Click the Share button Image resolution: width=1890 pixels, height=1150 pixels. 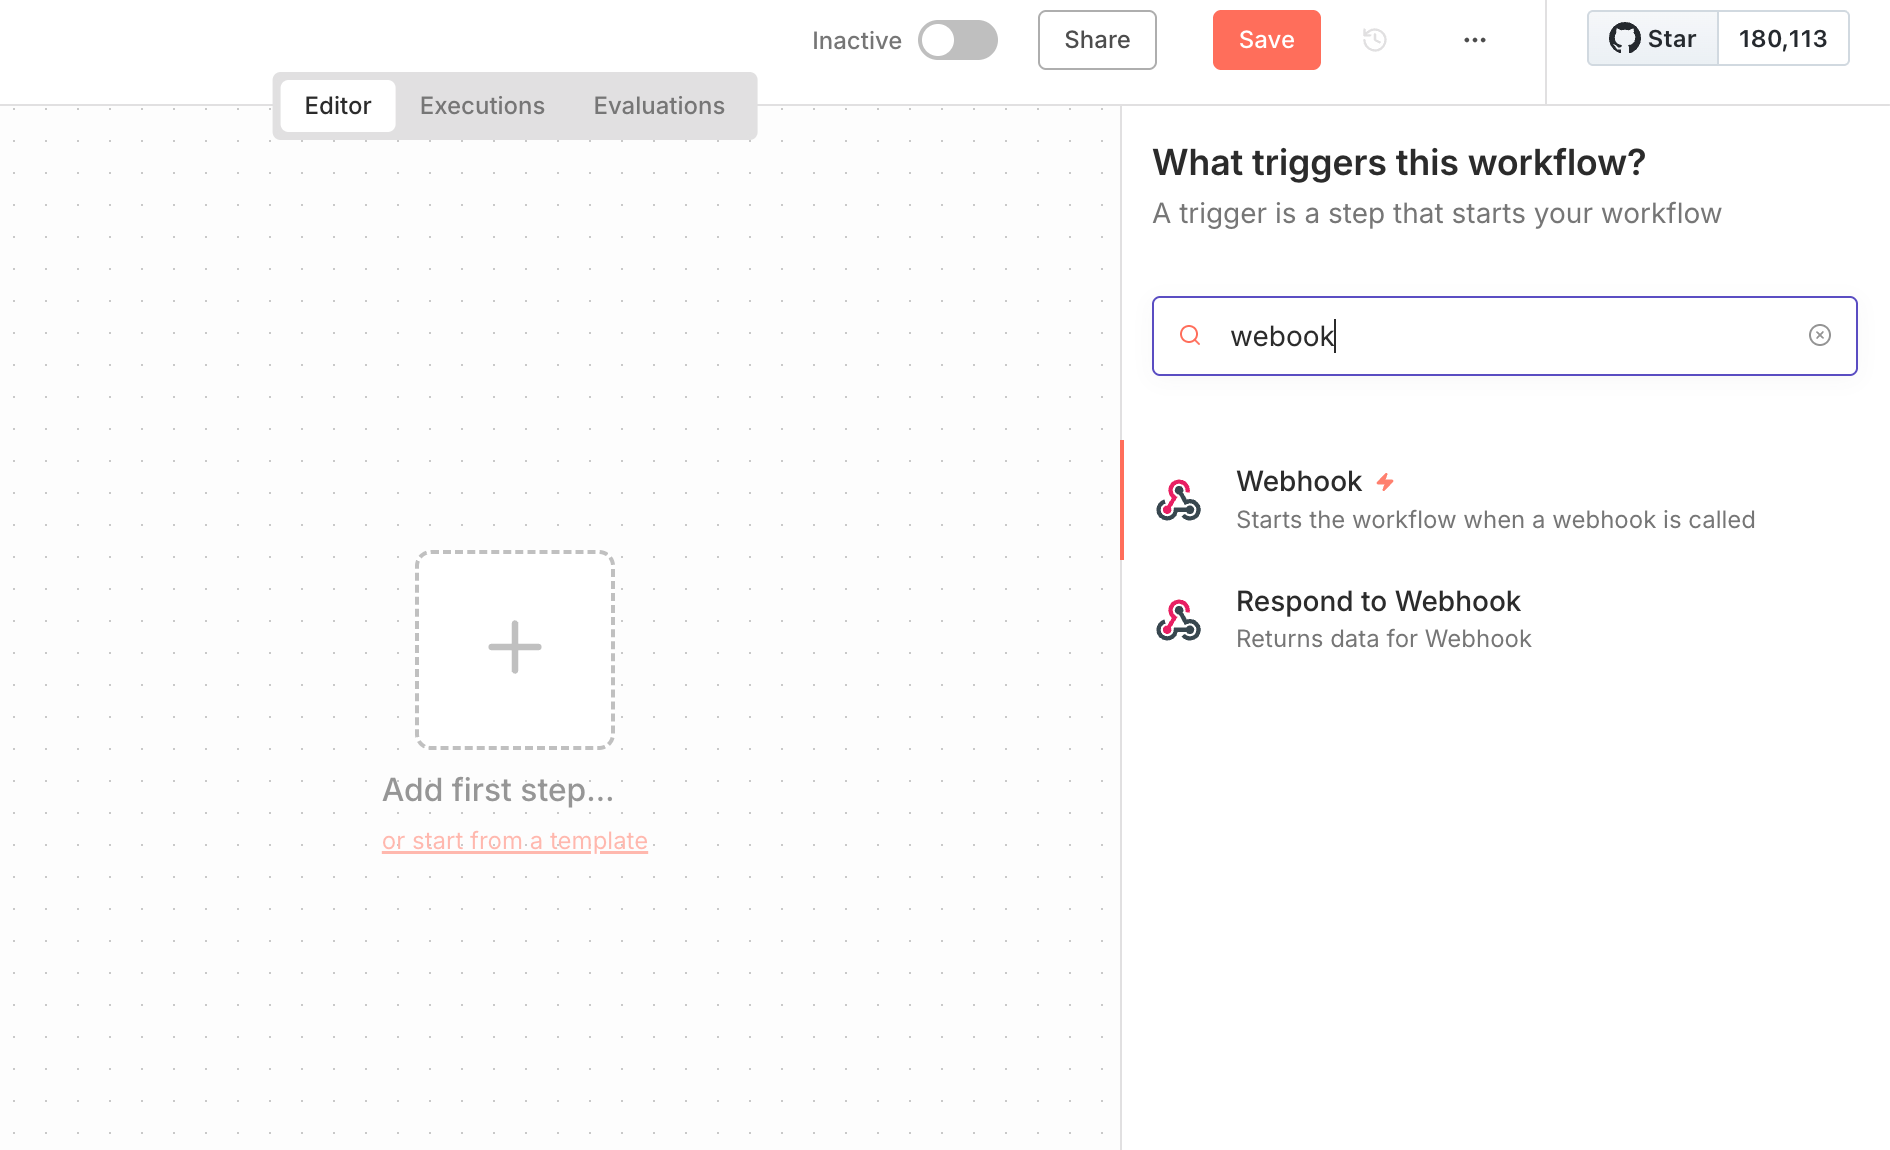click(1096, 40)
